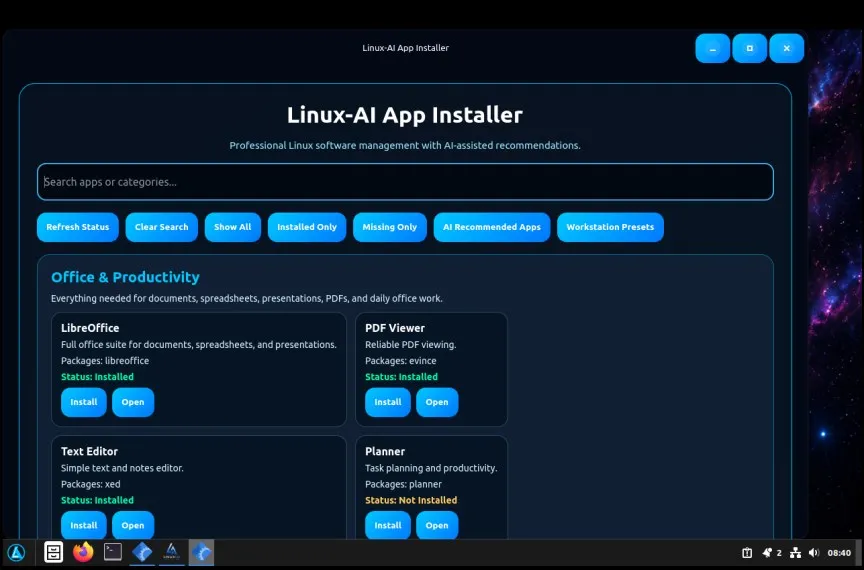Click the Linux-AI triangle logo app in taskbar
The width and height of the screenshot is (864, 570).
pos(171,552)
